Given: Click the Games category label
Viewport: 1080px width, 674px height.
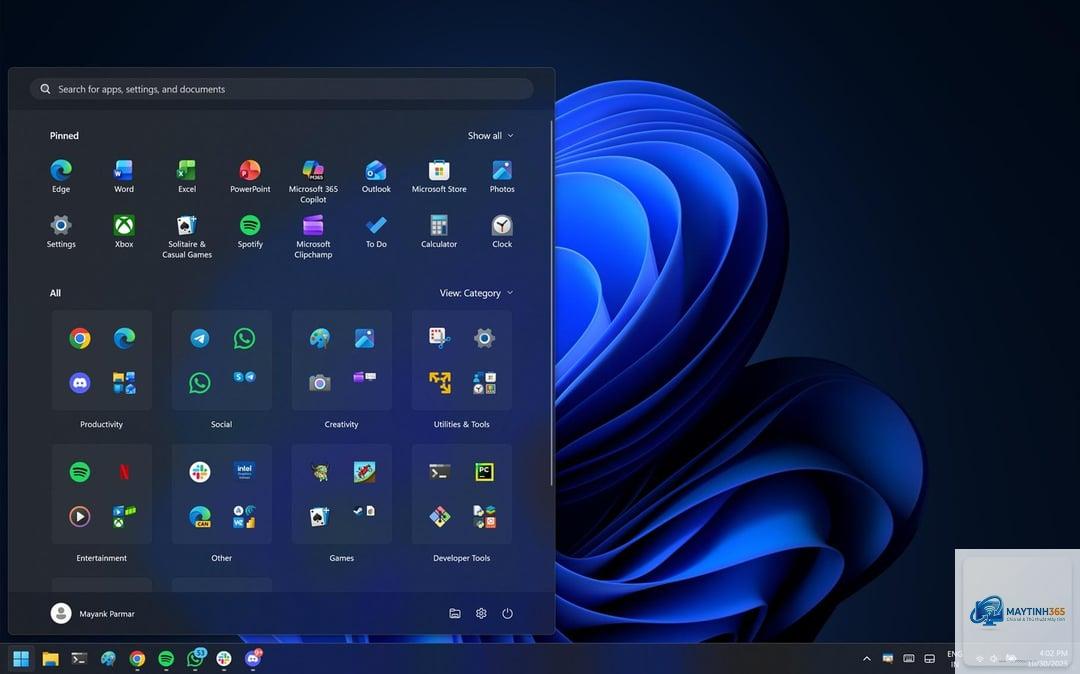Looking at the screenshot, I should pos(341,558).
